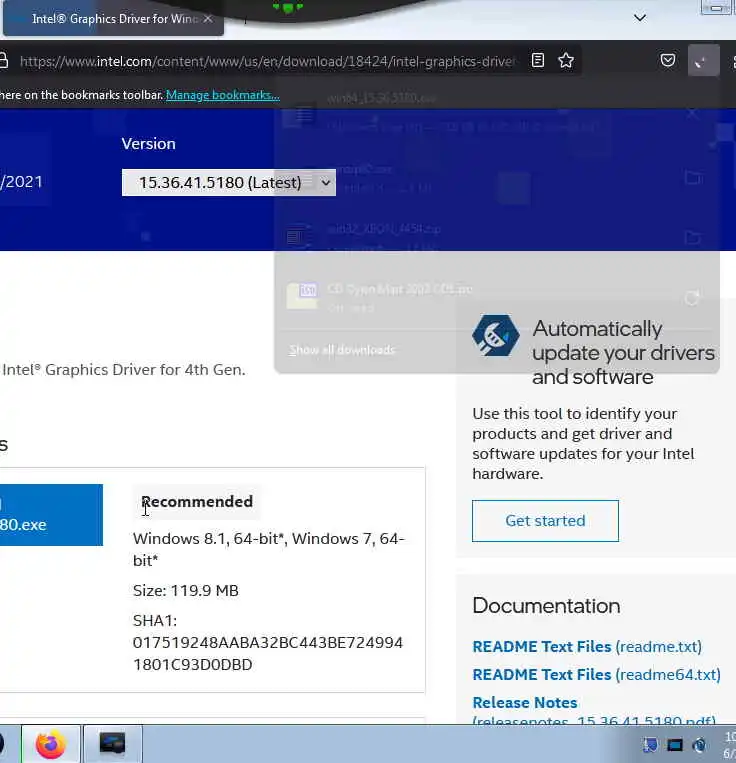Click Show all downloads in the panel
The height and width of the screenshot is (763, 736).
[342, 350]
